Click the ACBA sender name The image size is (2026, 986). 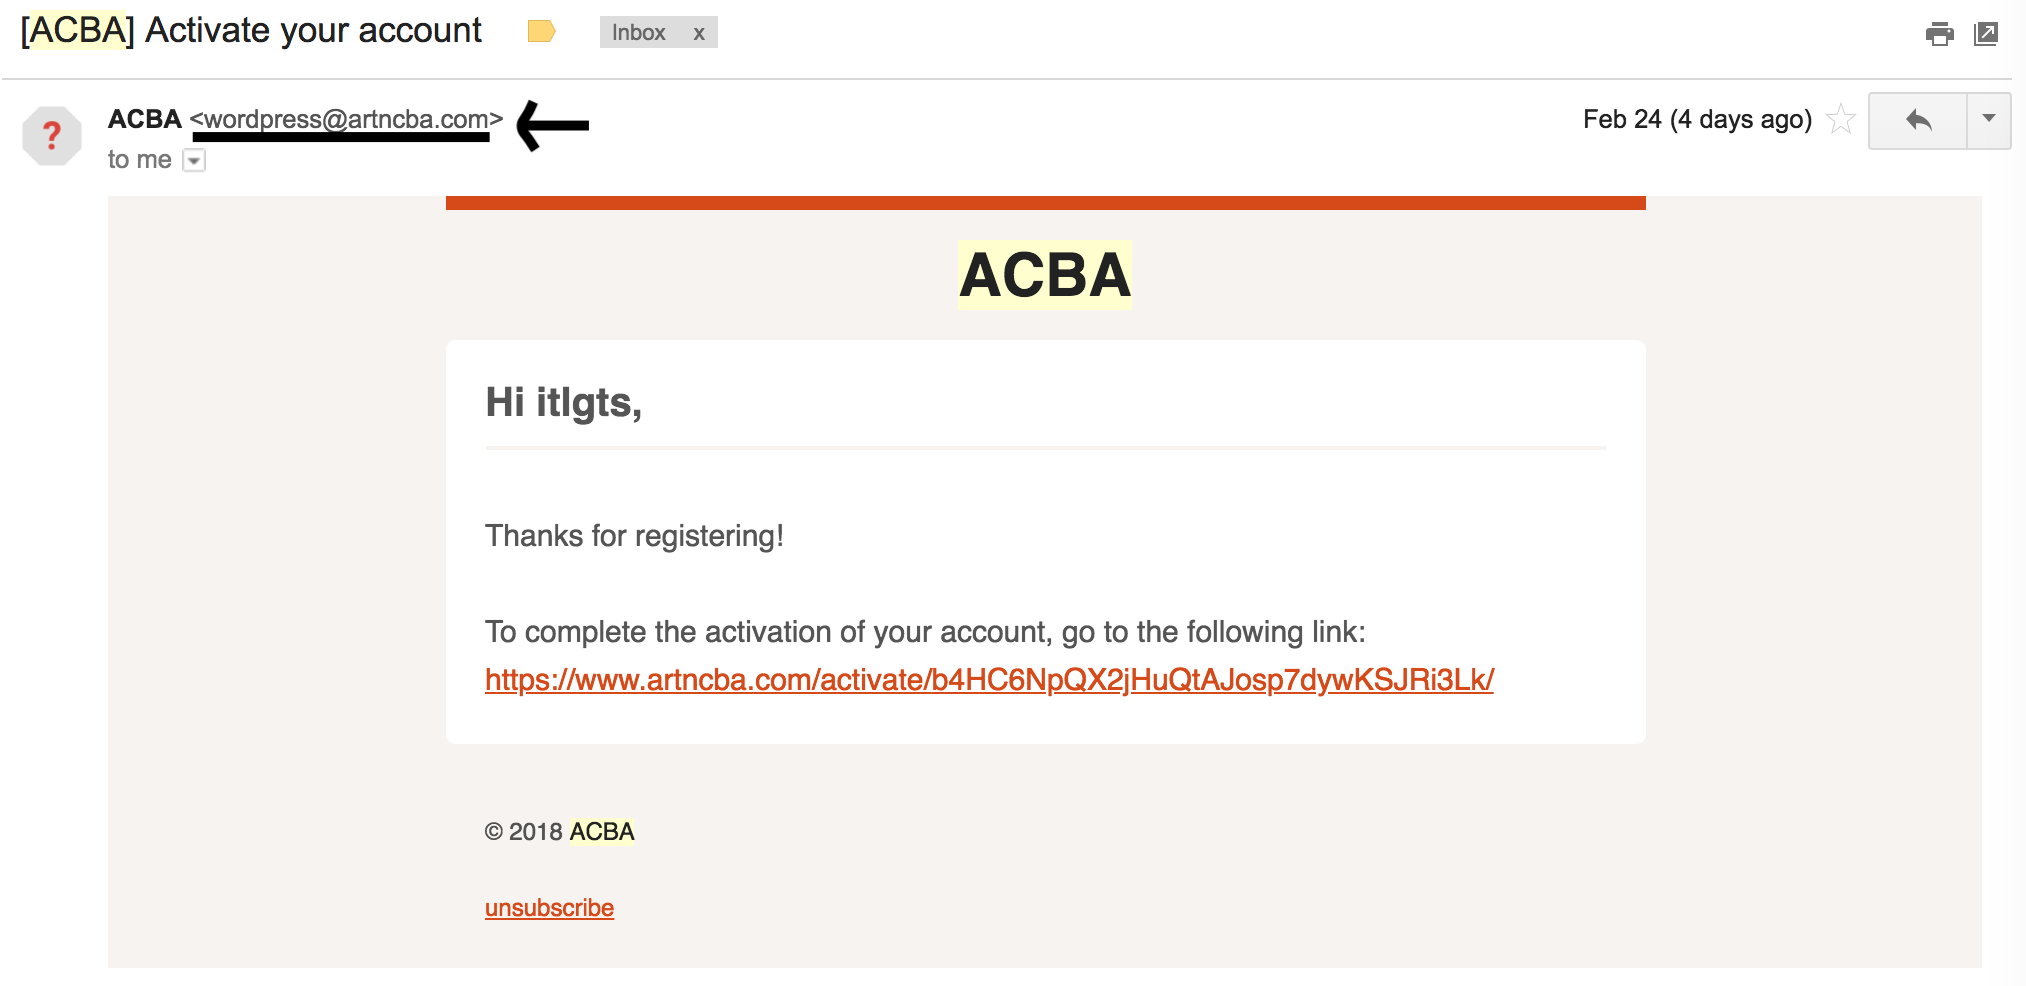tap(145, 119)
